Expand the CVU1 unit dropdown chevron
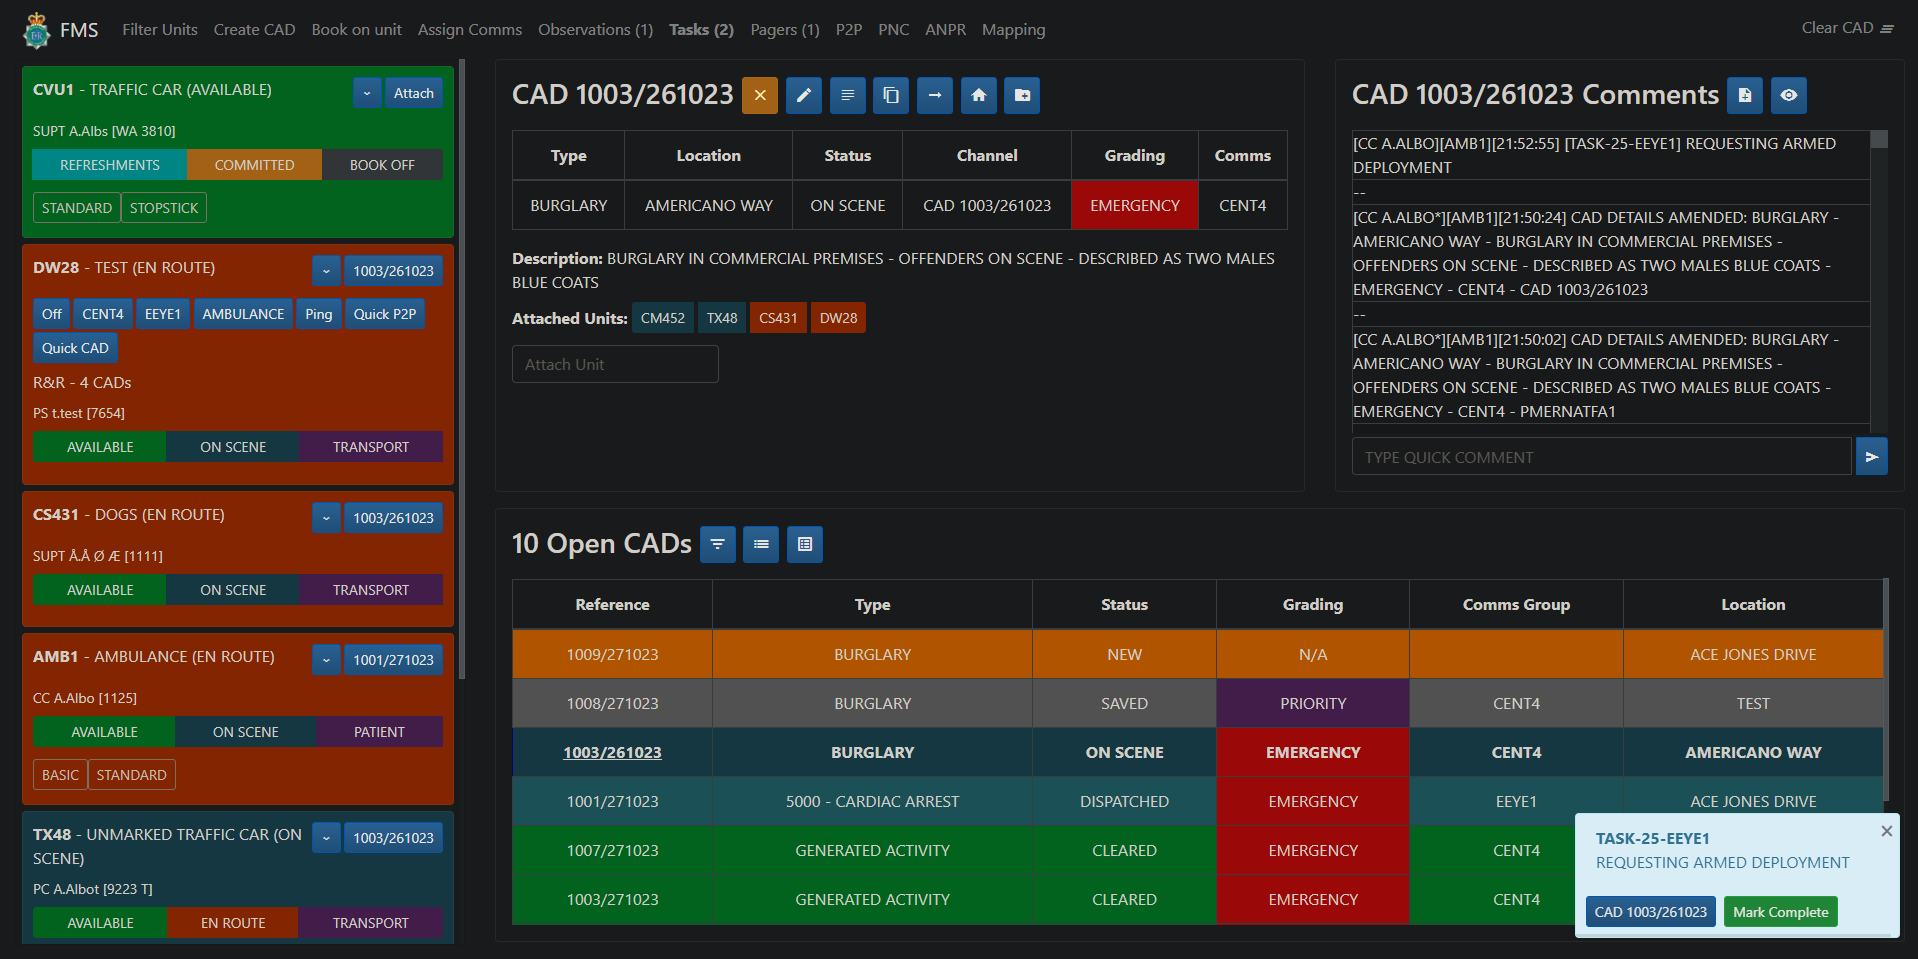This screenshot has height=959, width=1918. coord(367,93)
